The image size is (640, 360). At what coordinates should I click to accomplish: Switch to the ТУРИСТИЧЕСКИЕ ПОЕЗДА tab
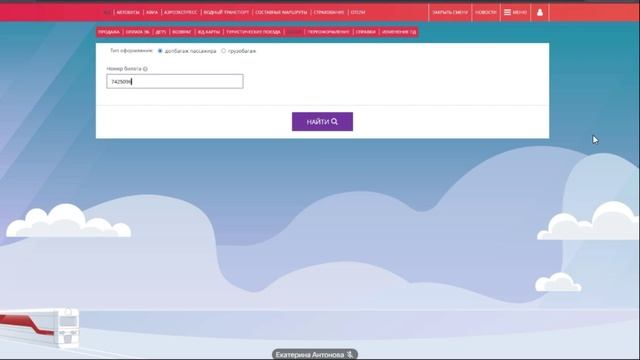253,32
